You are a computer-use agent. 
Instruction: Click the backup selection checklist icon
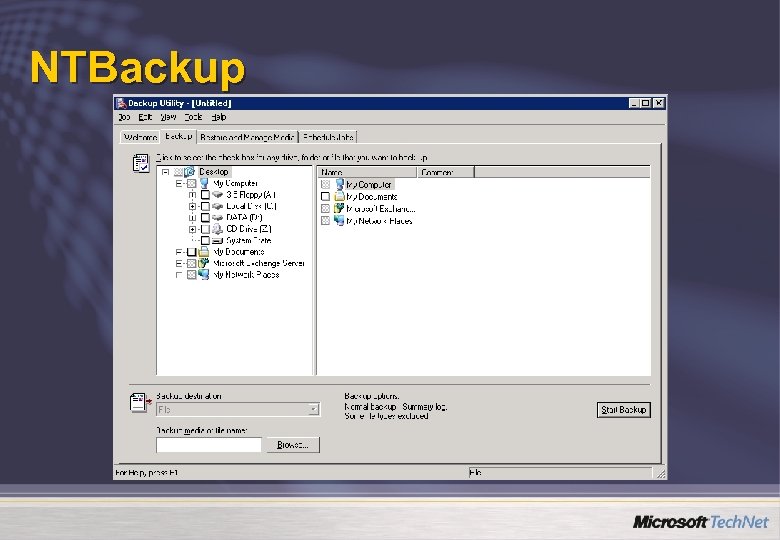click(x=141, y=163)
